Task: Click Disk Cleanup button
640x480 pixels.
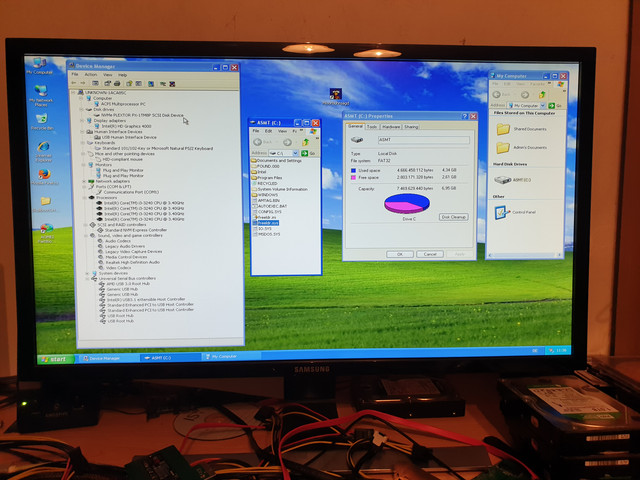Action: (x=453, y=217)
